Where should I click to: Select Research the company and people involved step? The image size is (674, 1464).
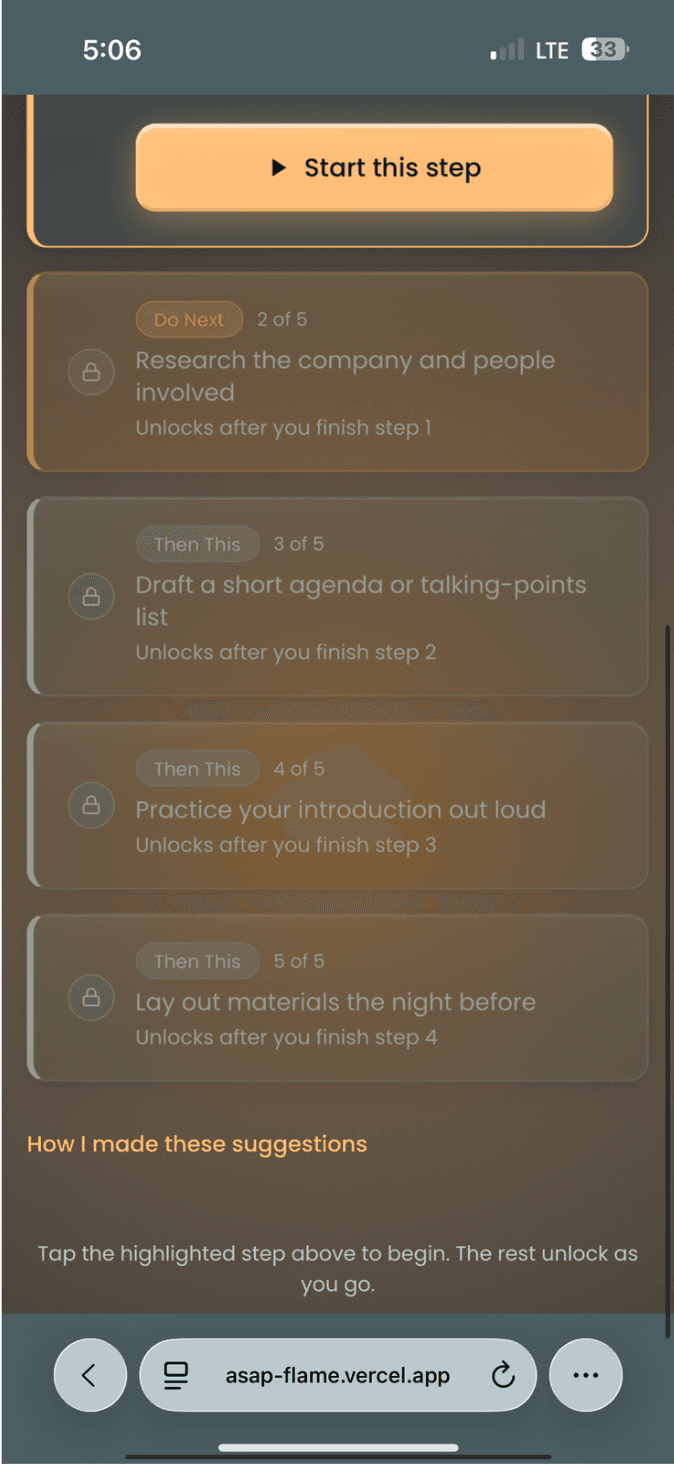(338, 371)
